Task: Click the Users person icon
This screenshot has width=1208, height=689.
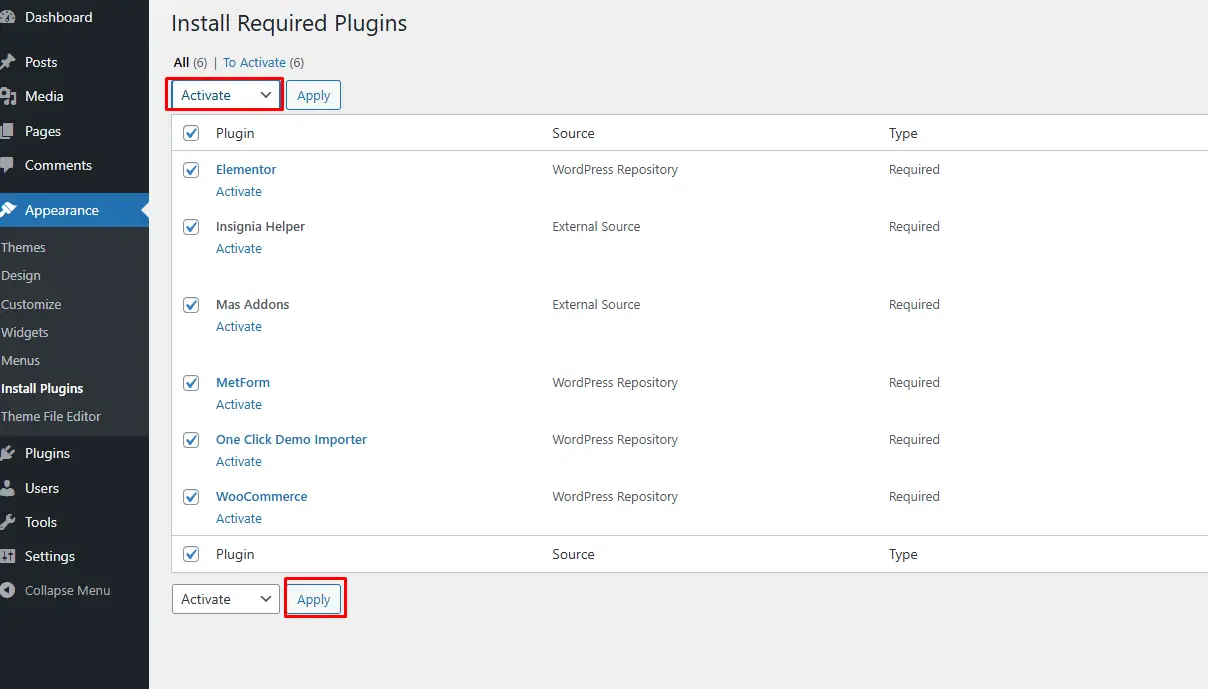Action: pyautogui.click(x=7, y=488)
